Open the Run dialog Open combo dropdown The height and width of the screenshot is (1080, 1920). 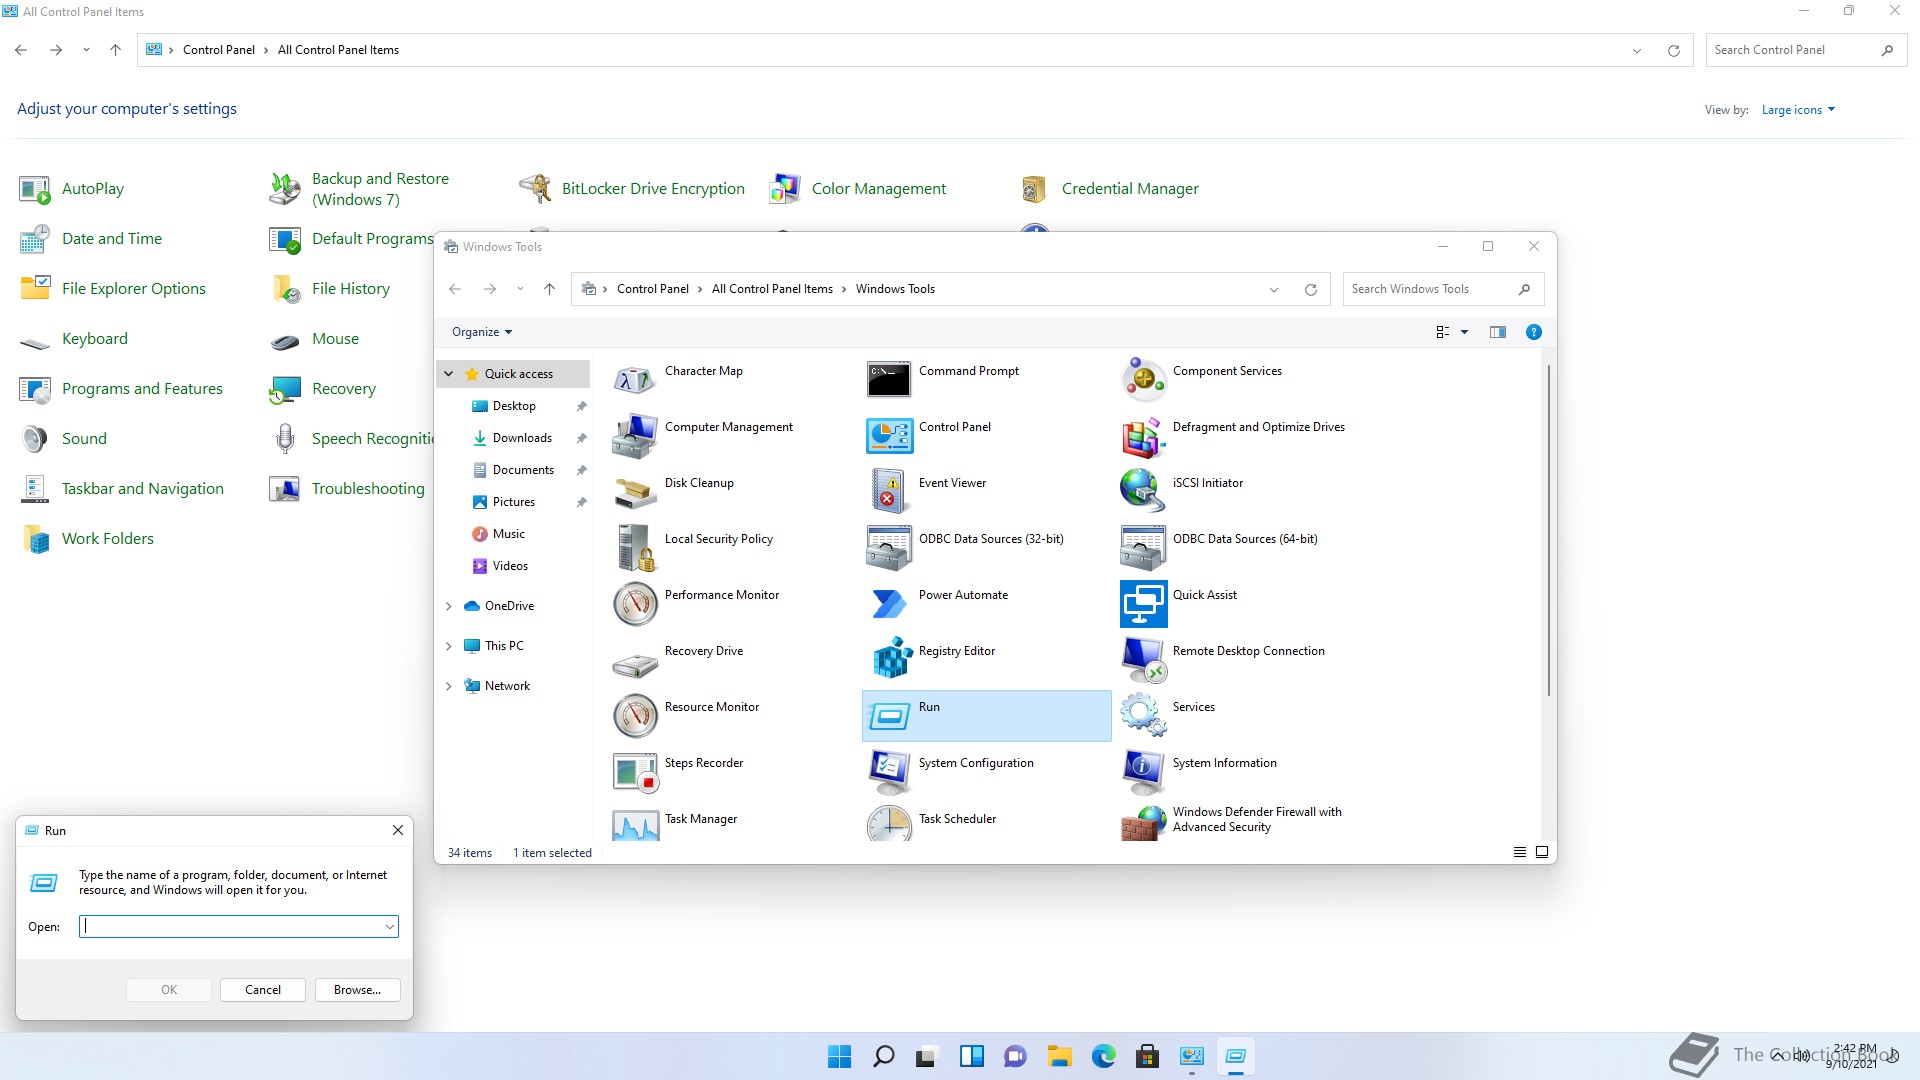coord(390,927)
